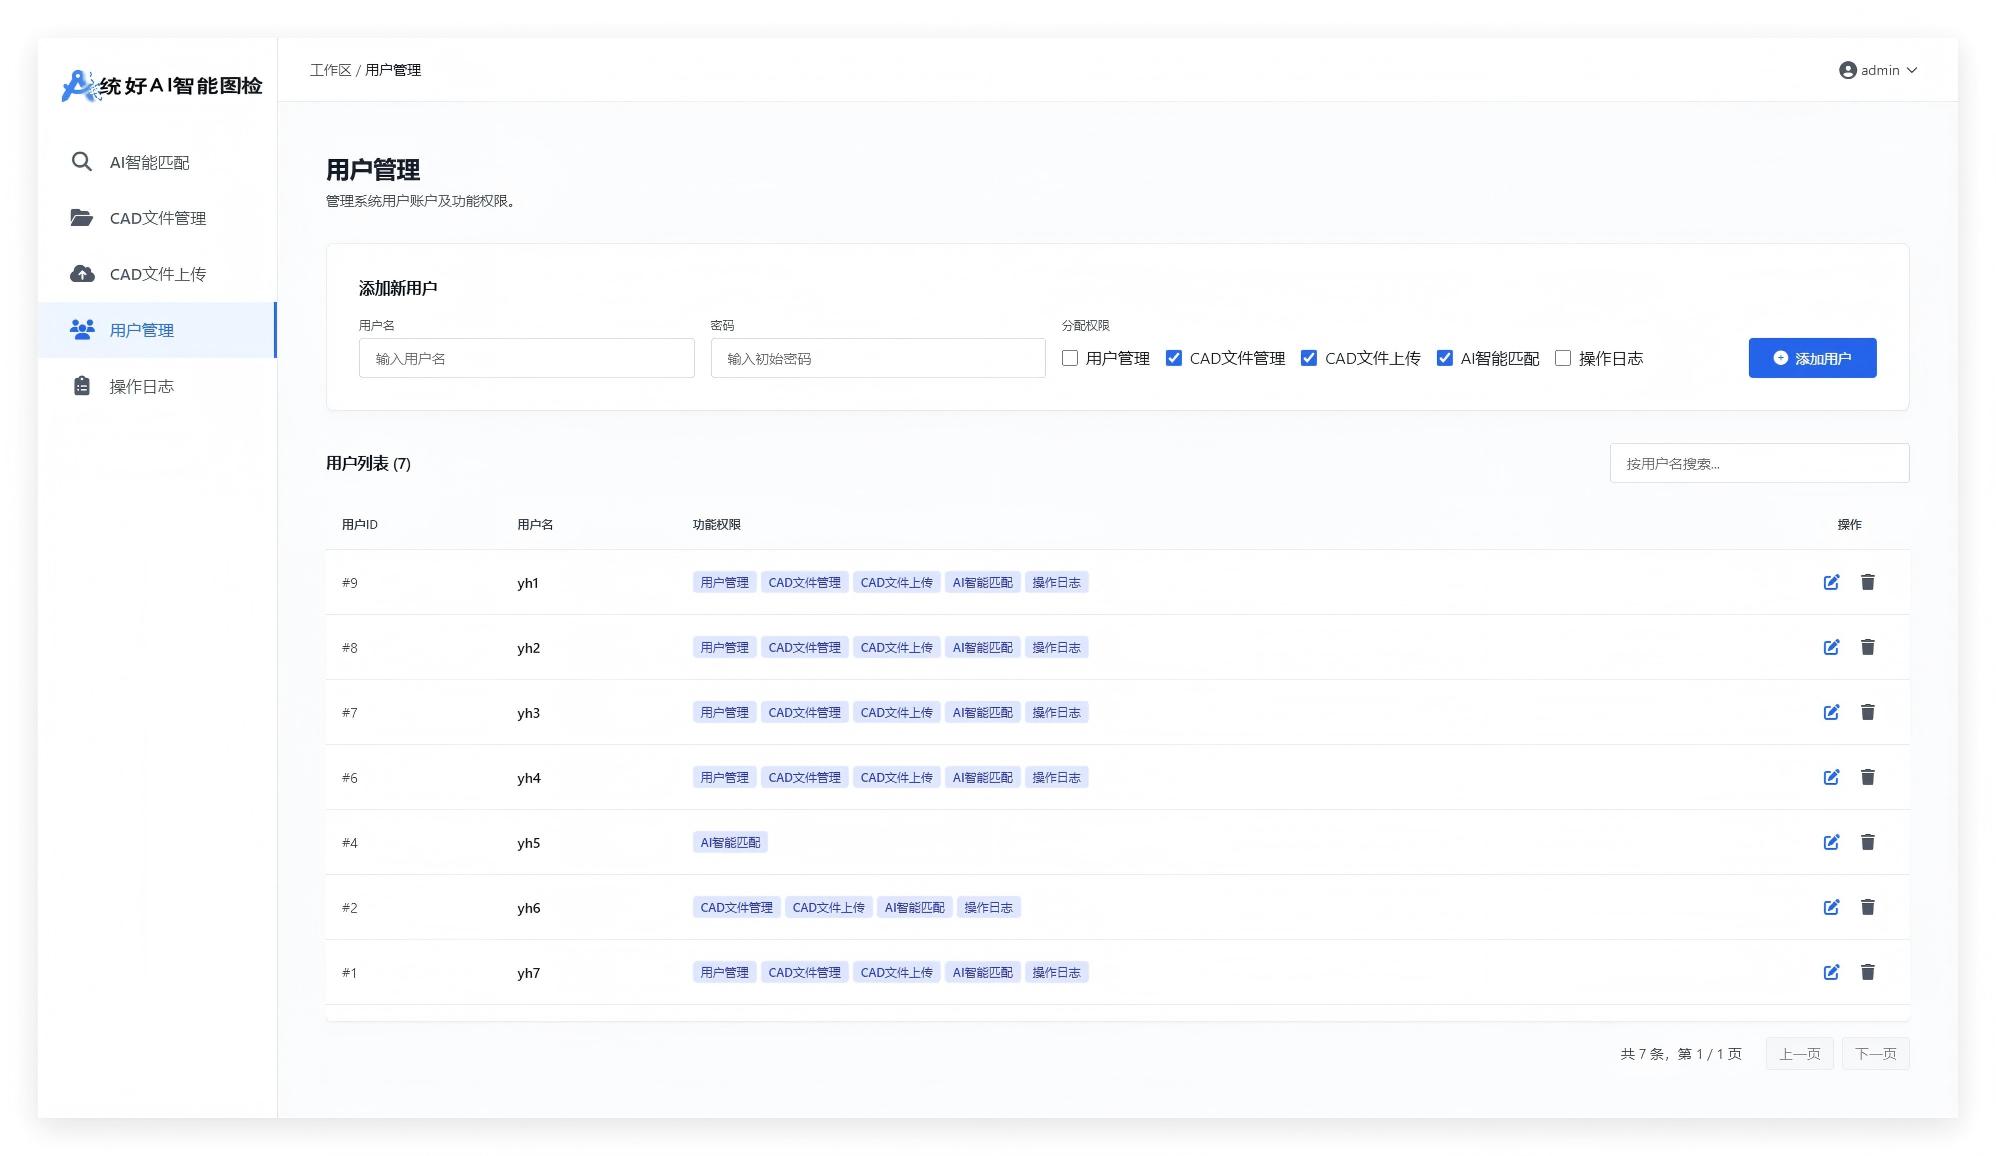Click the user ID #8 cell
The image size is (1996, 1156).
pyautogui.click(x=350, y=648)
